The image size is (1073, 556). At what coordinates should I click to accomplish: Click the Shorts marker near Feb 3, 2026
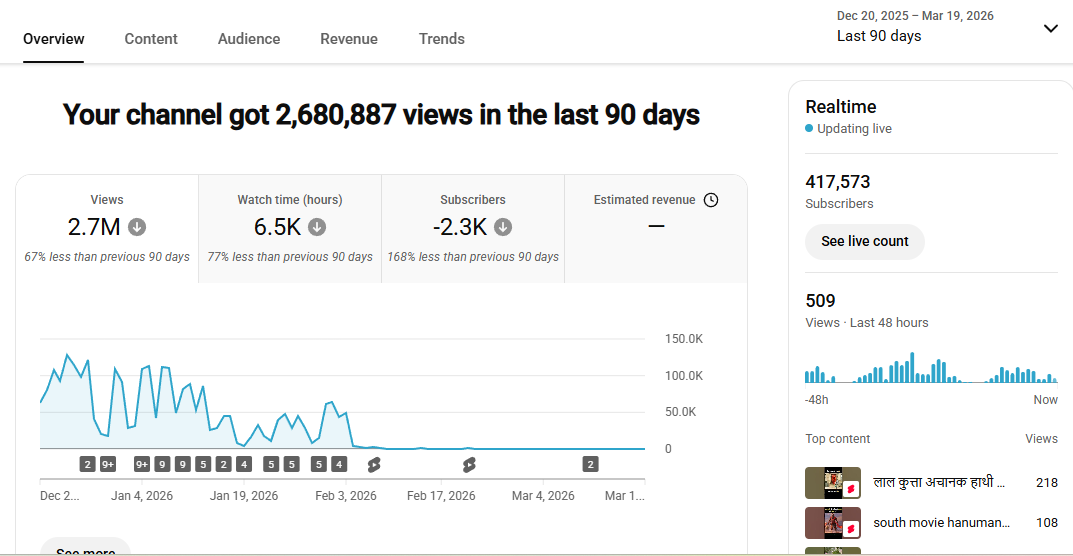pos(374,464)
